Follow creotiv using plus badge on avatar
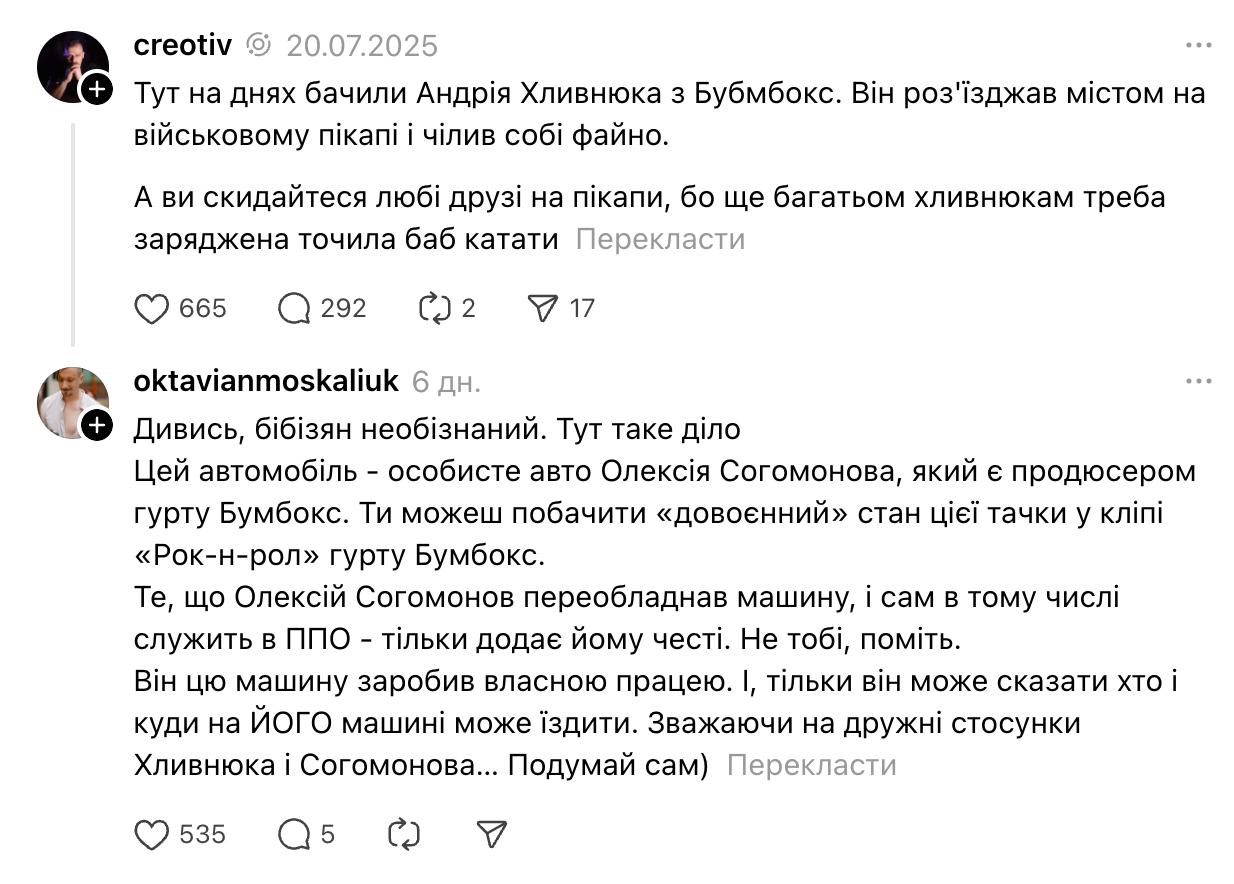 95,90
